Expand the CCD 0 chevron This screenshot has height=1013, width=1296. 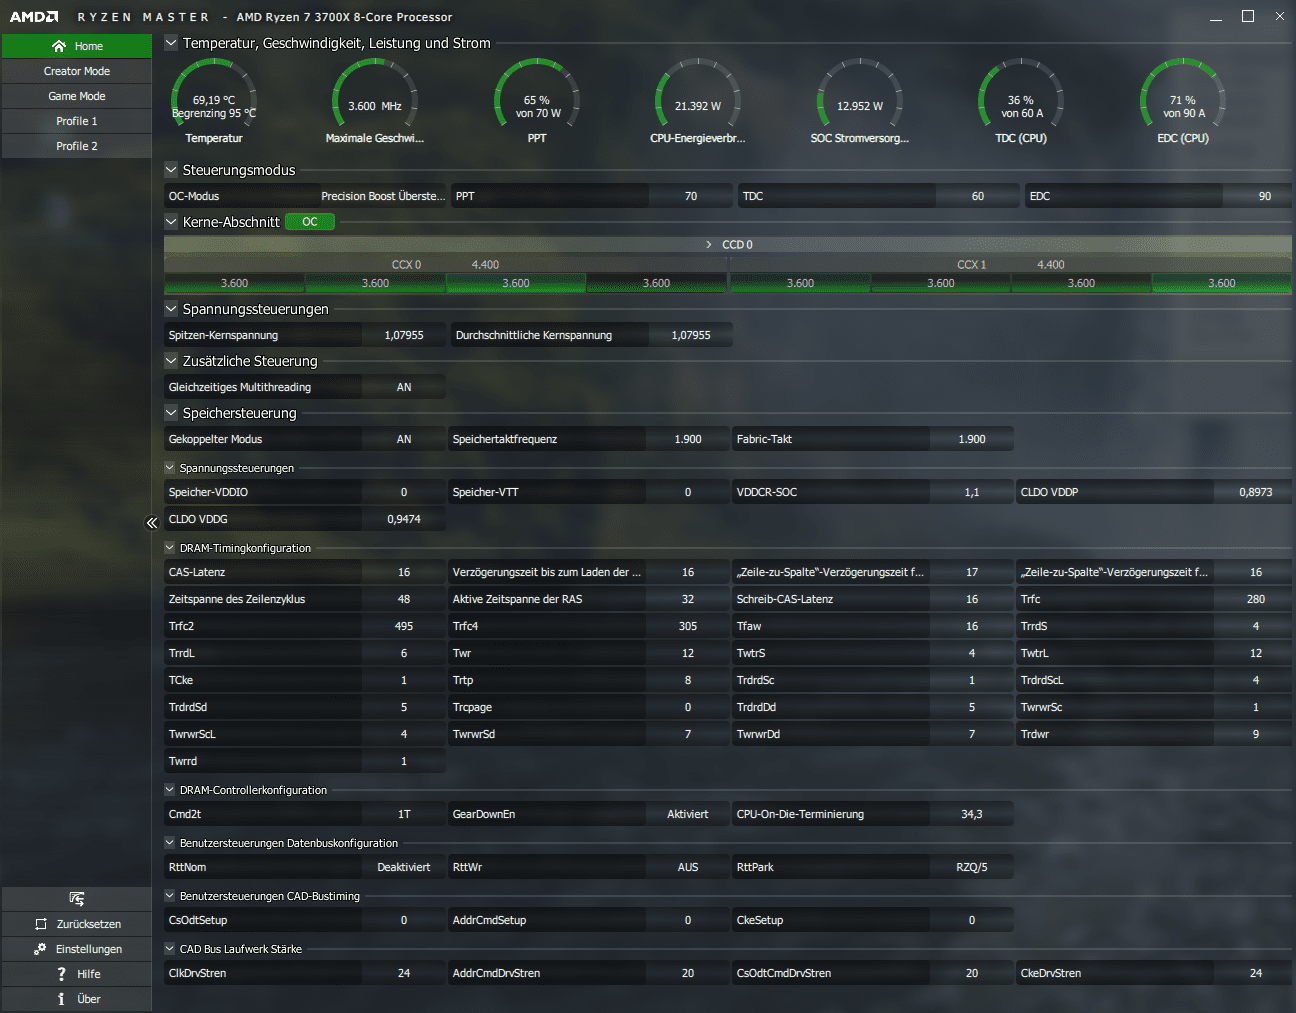(x=709, y=245)
